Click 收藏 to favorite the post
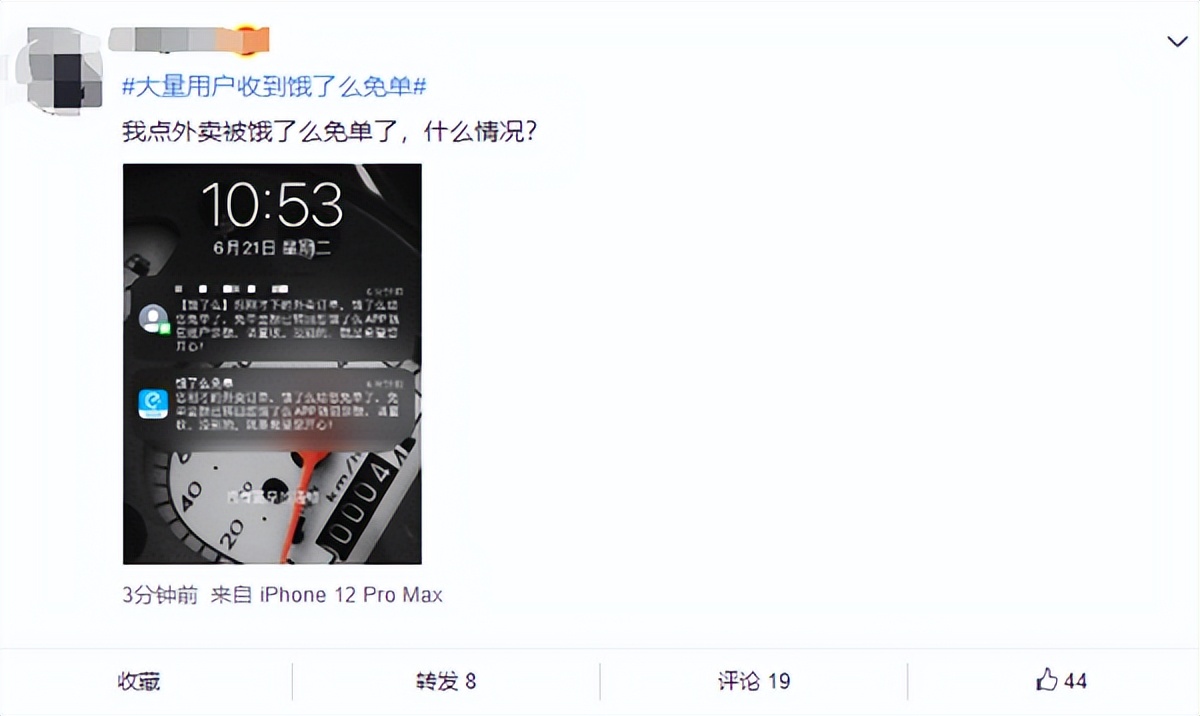 [139, 681]
